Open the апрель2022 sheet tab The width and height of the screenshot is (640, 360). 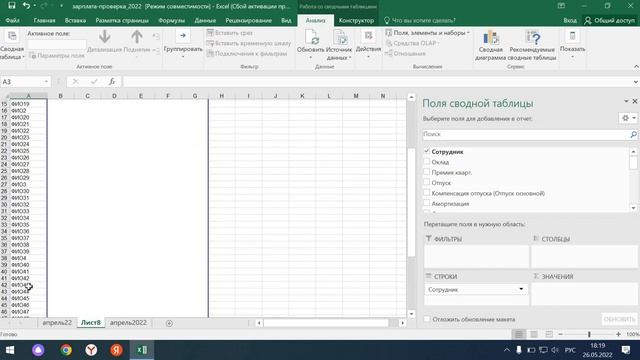pos(128,322)
